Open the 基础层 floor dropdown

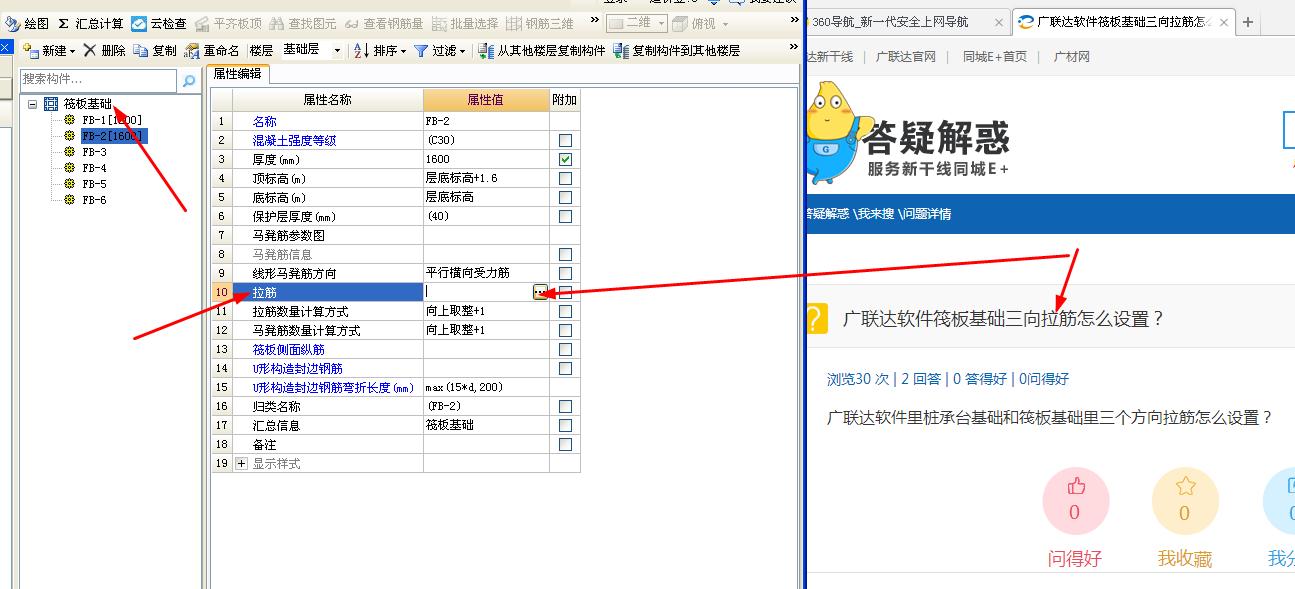(337, 50)
